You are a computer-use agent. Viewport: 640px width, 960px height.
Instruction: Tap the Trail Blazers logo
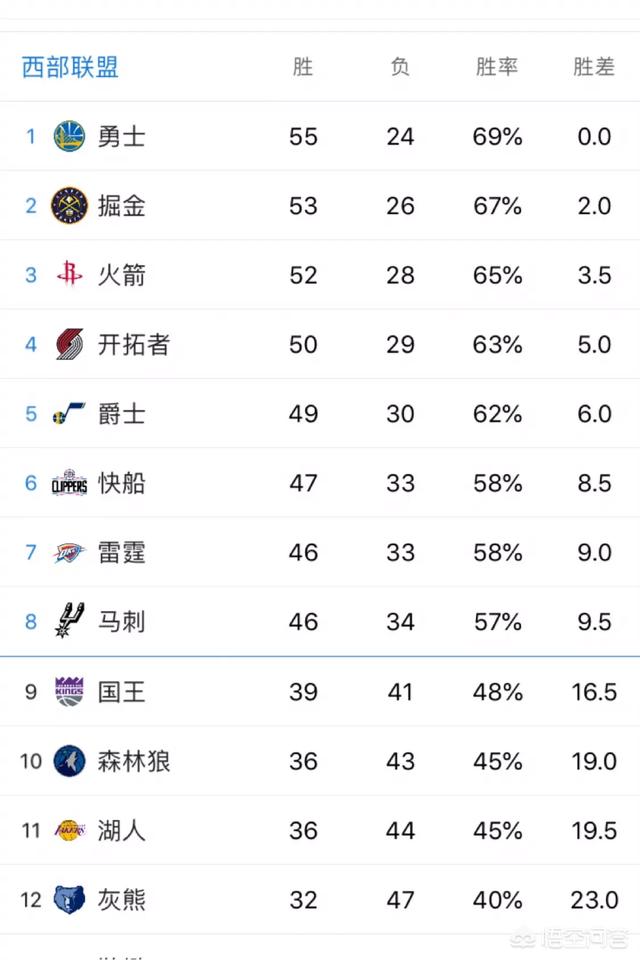pos(69,344)
